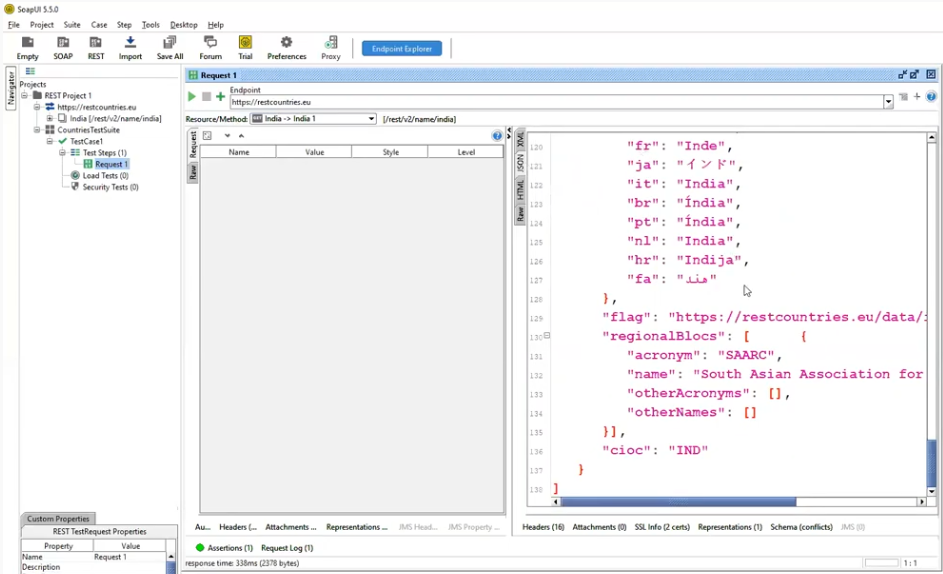The width and height of the screenshot is (943, 574).
Task: Open SSL Info (2 certs) tab
Action: (662, 527)
